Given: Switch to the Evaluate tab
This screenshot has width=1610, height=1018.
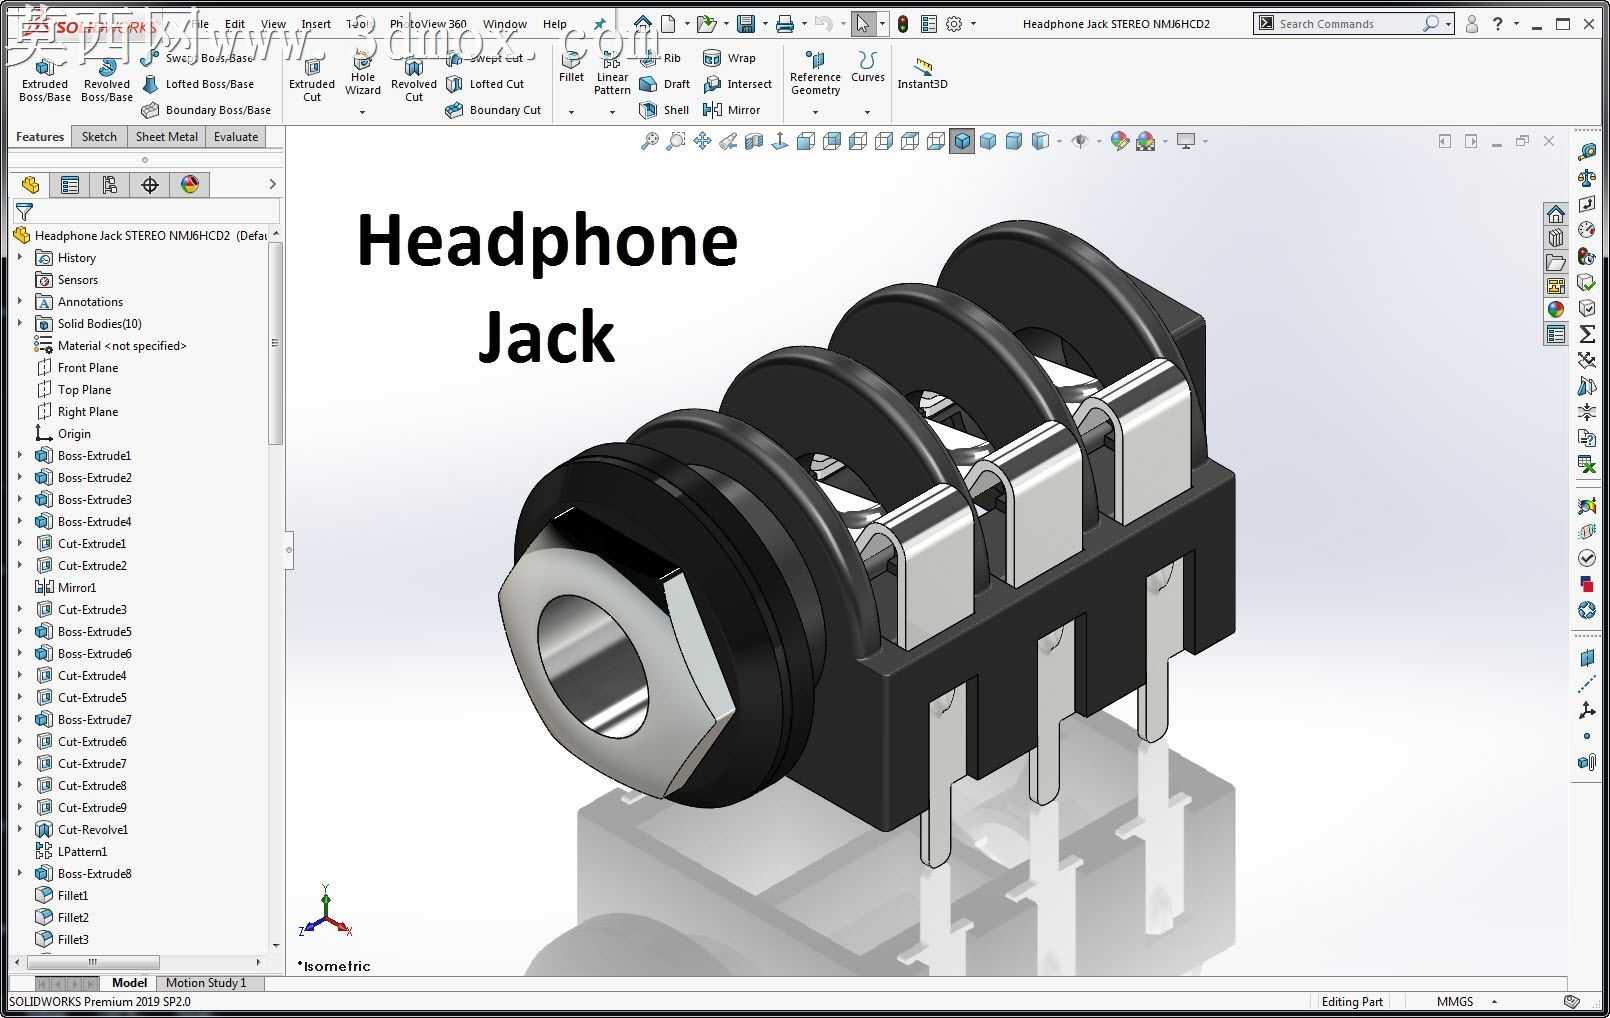Looking at the screenshot, I should pos(236,137).
